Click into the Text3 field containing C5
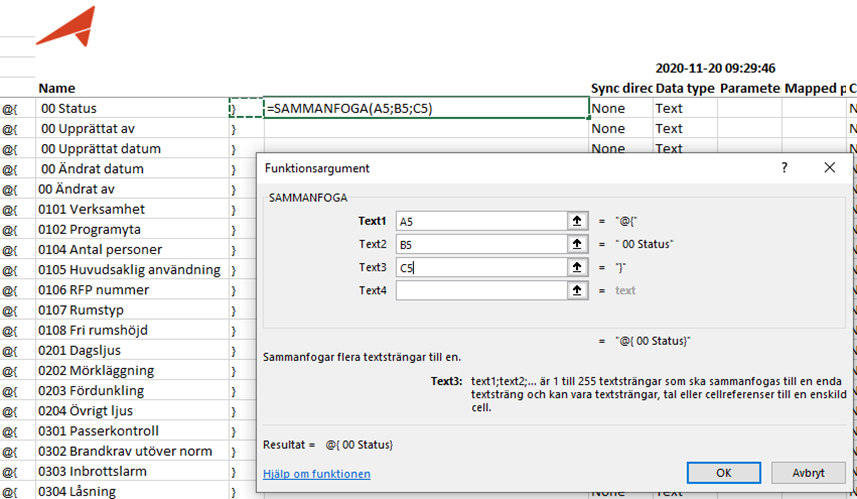This screenshot has width=857, height=499. pyautogui.click(x=482, y=267)
